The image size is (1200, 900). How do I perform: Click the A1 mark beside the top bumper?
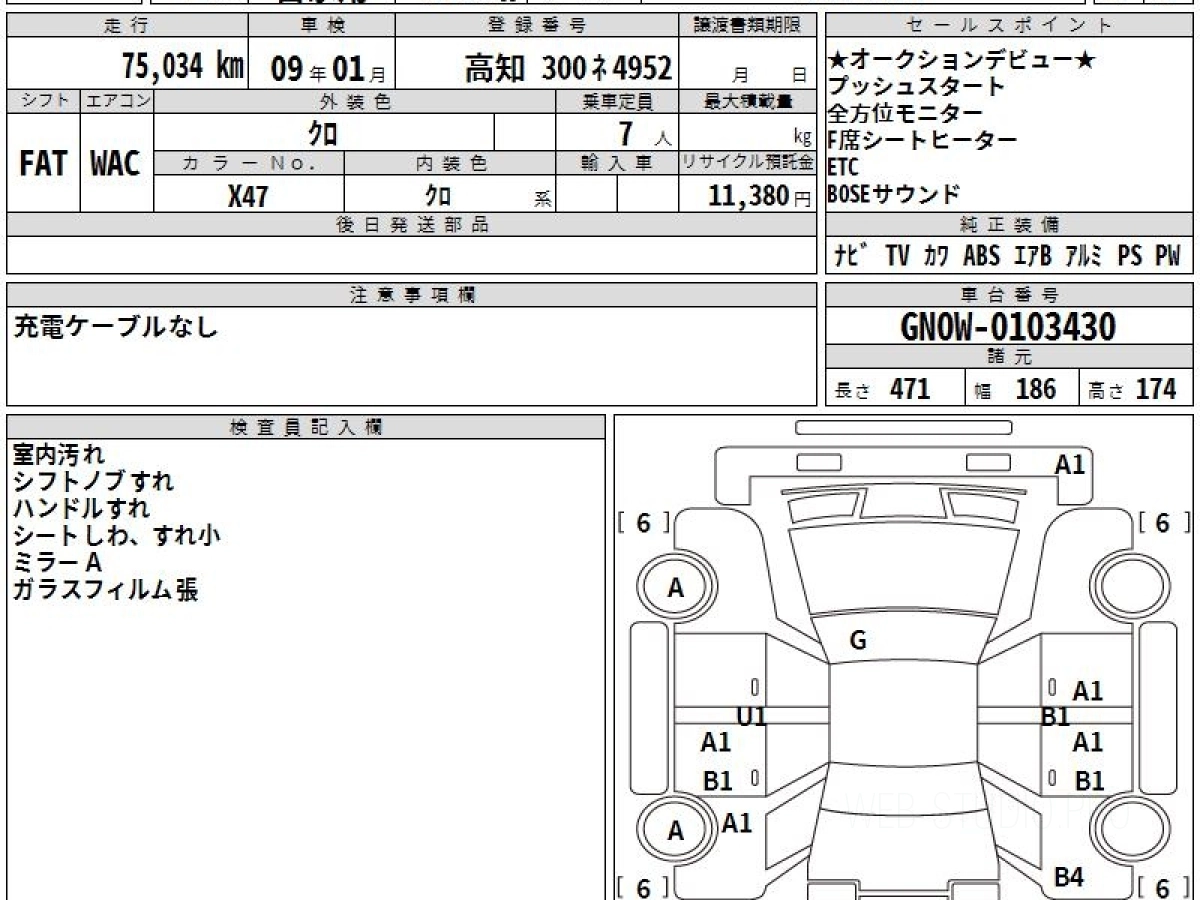(x=1070, y=464)
